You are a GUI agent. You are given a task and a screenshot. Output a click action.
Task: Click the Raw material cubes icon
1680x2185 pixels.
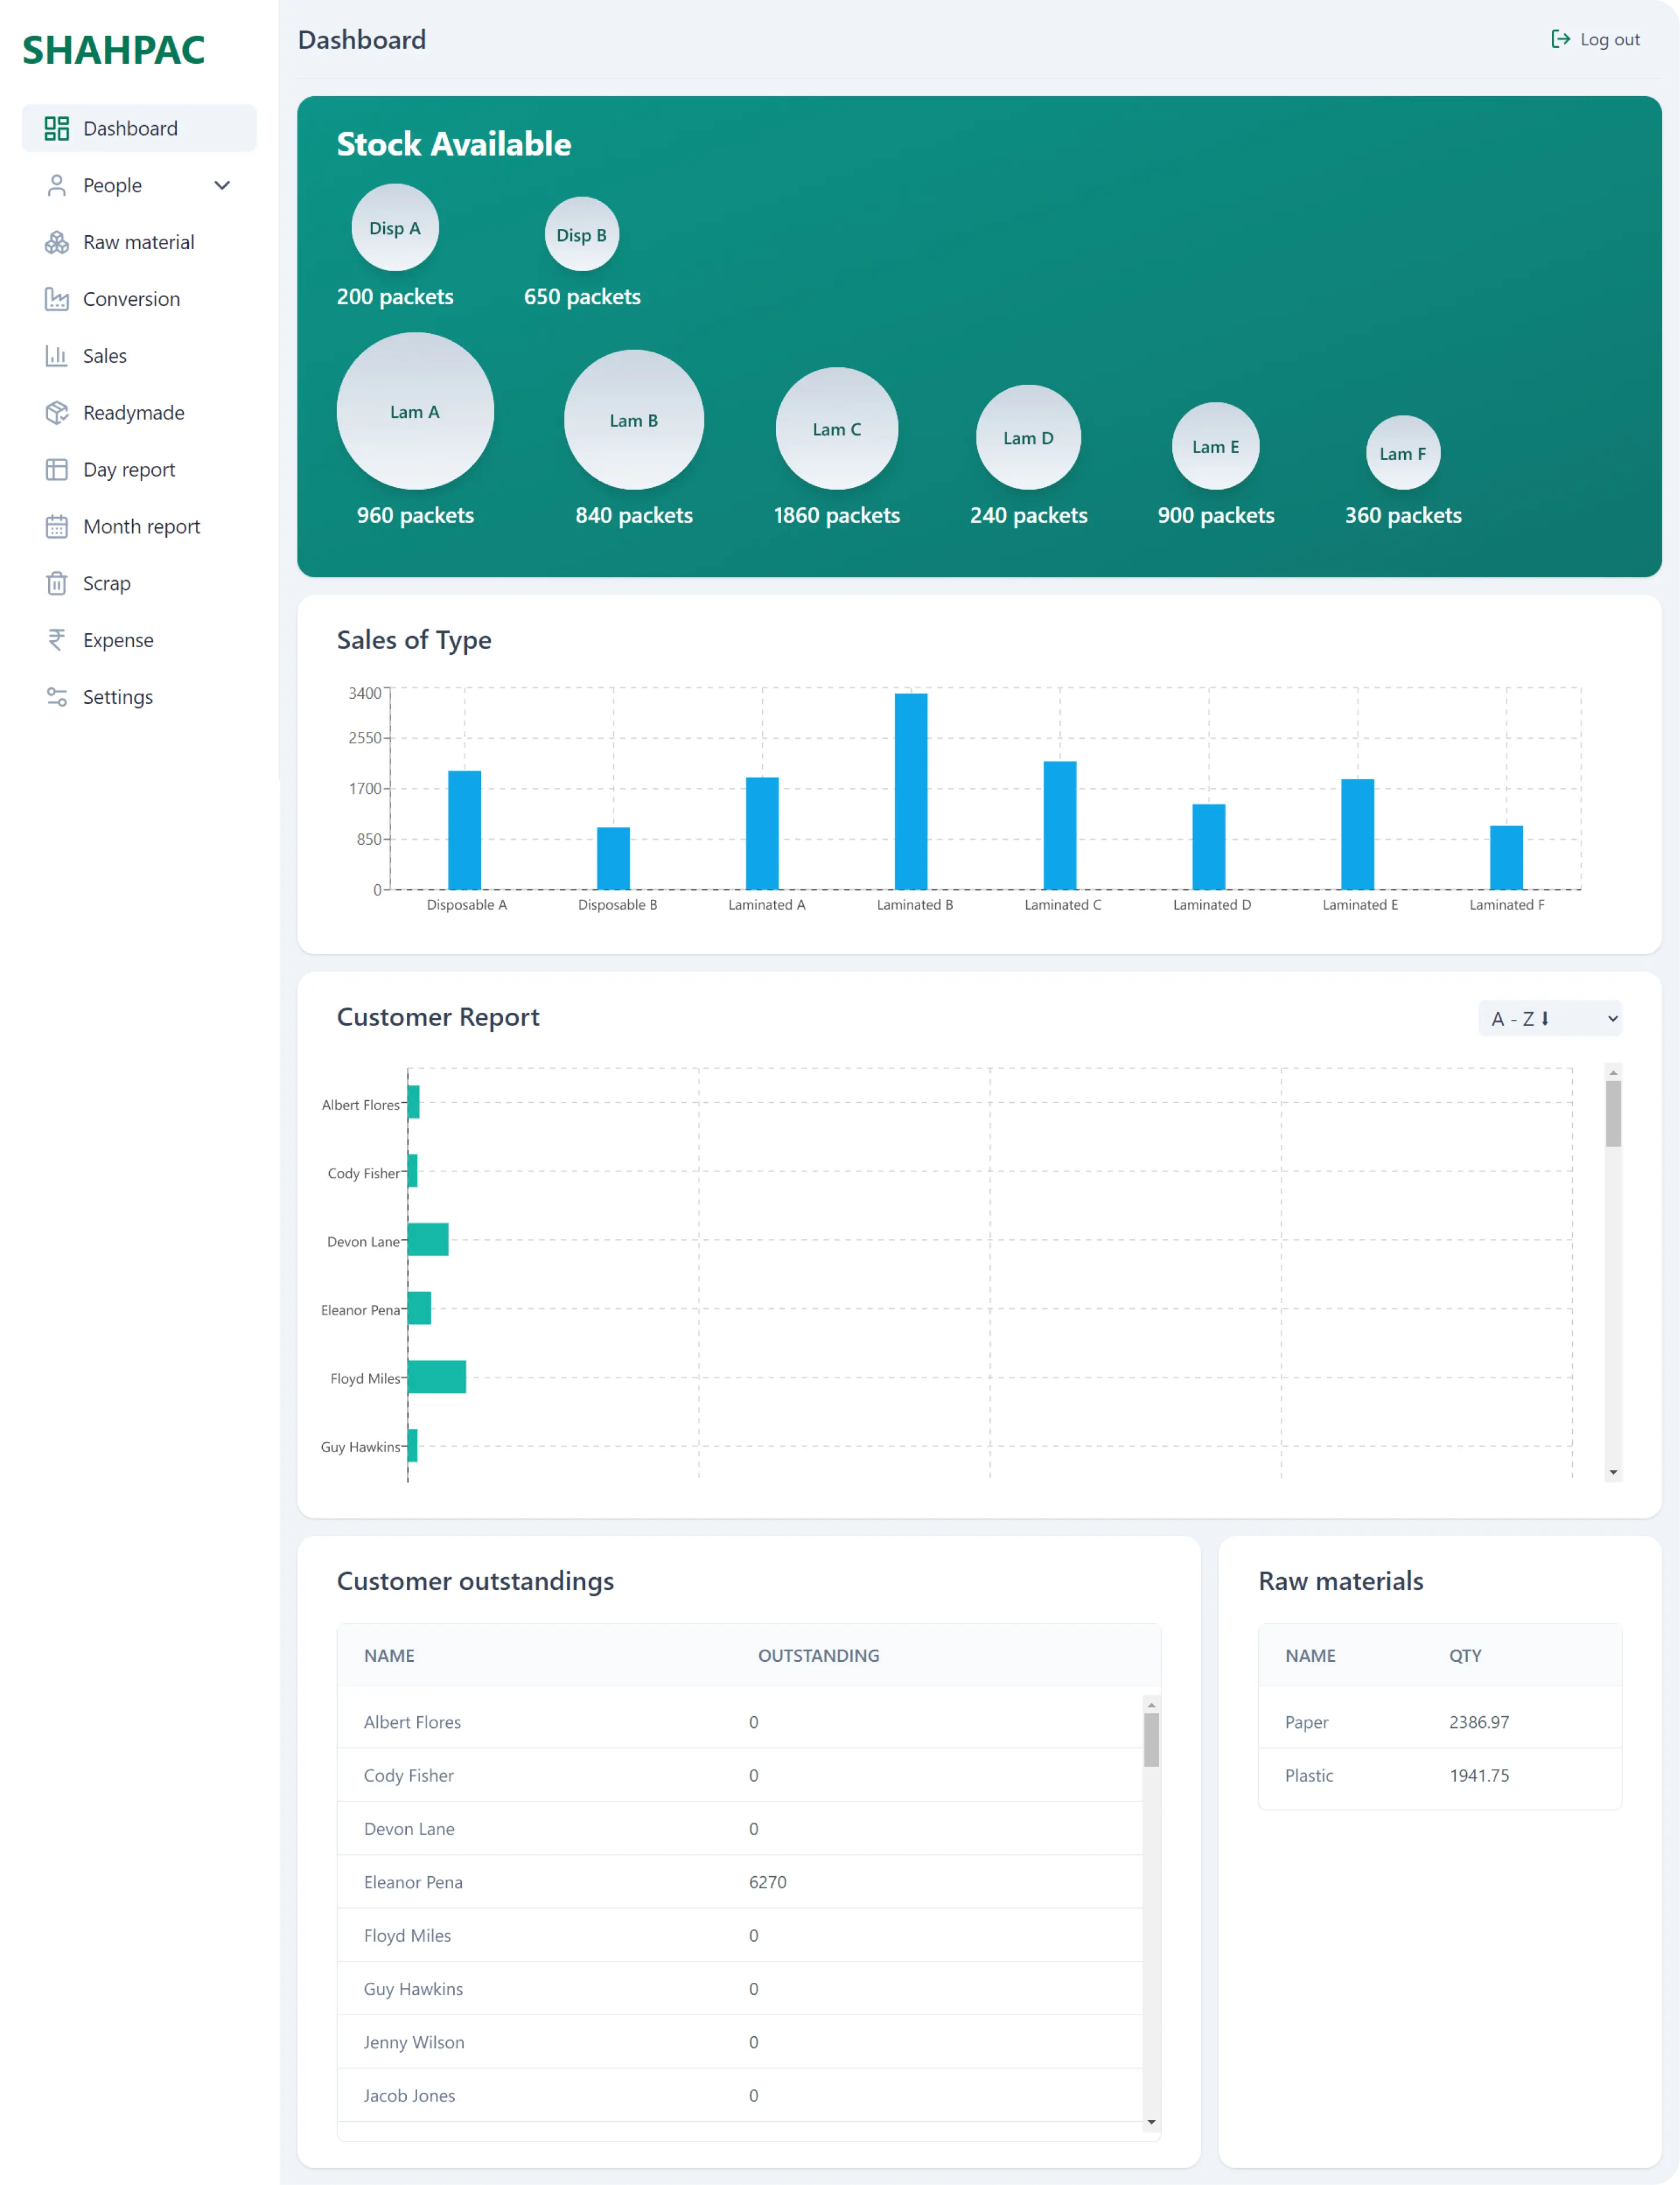click(x=56, y=242)
